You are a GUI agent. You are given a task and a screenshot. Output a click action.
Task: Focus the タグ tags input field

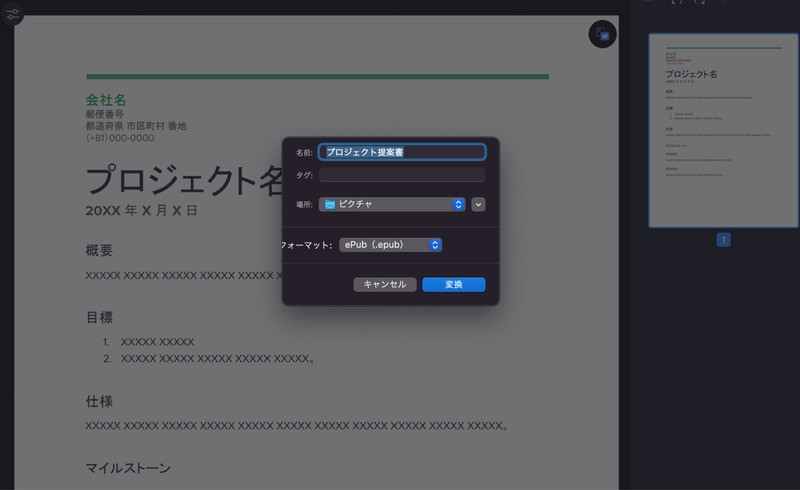(x=402, y=175)
